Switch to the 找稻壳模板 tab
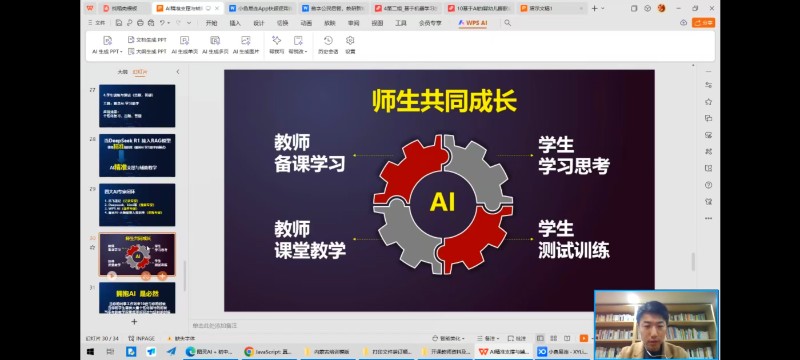 [x=124, y=8]
